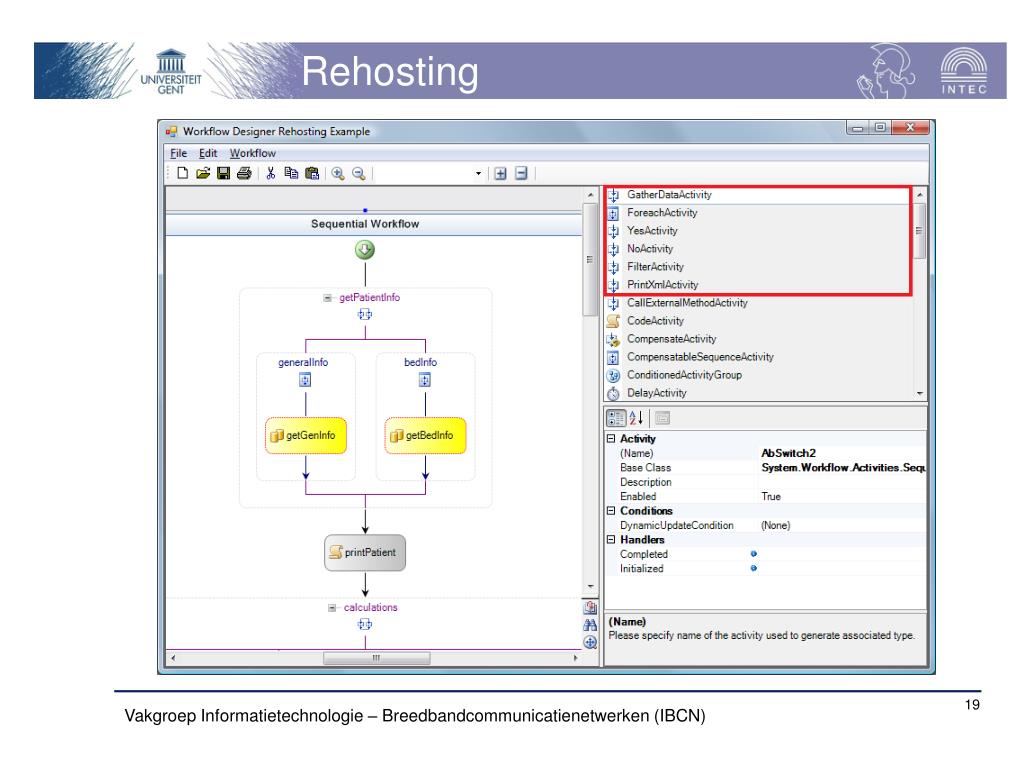Click the Cut scissors icon

[x=271, y=173]
